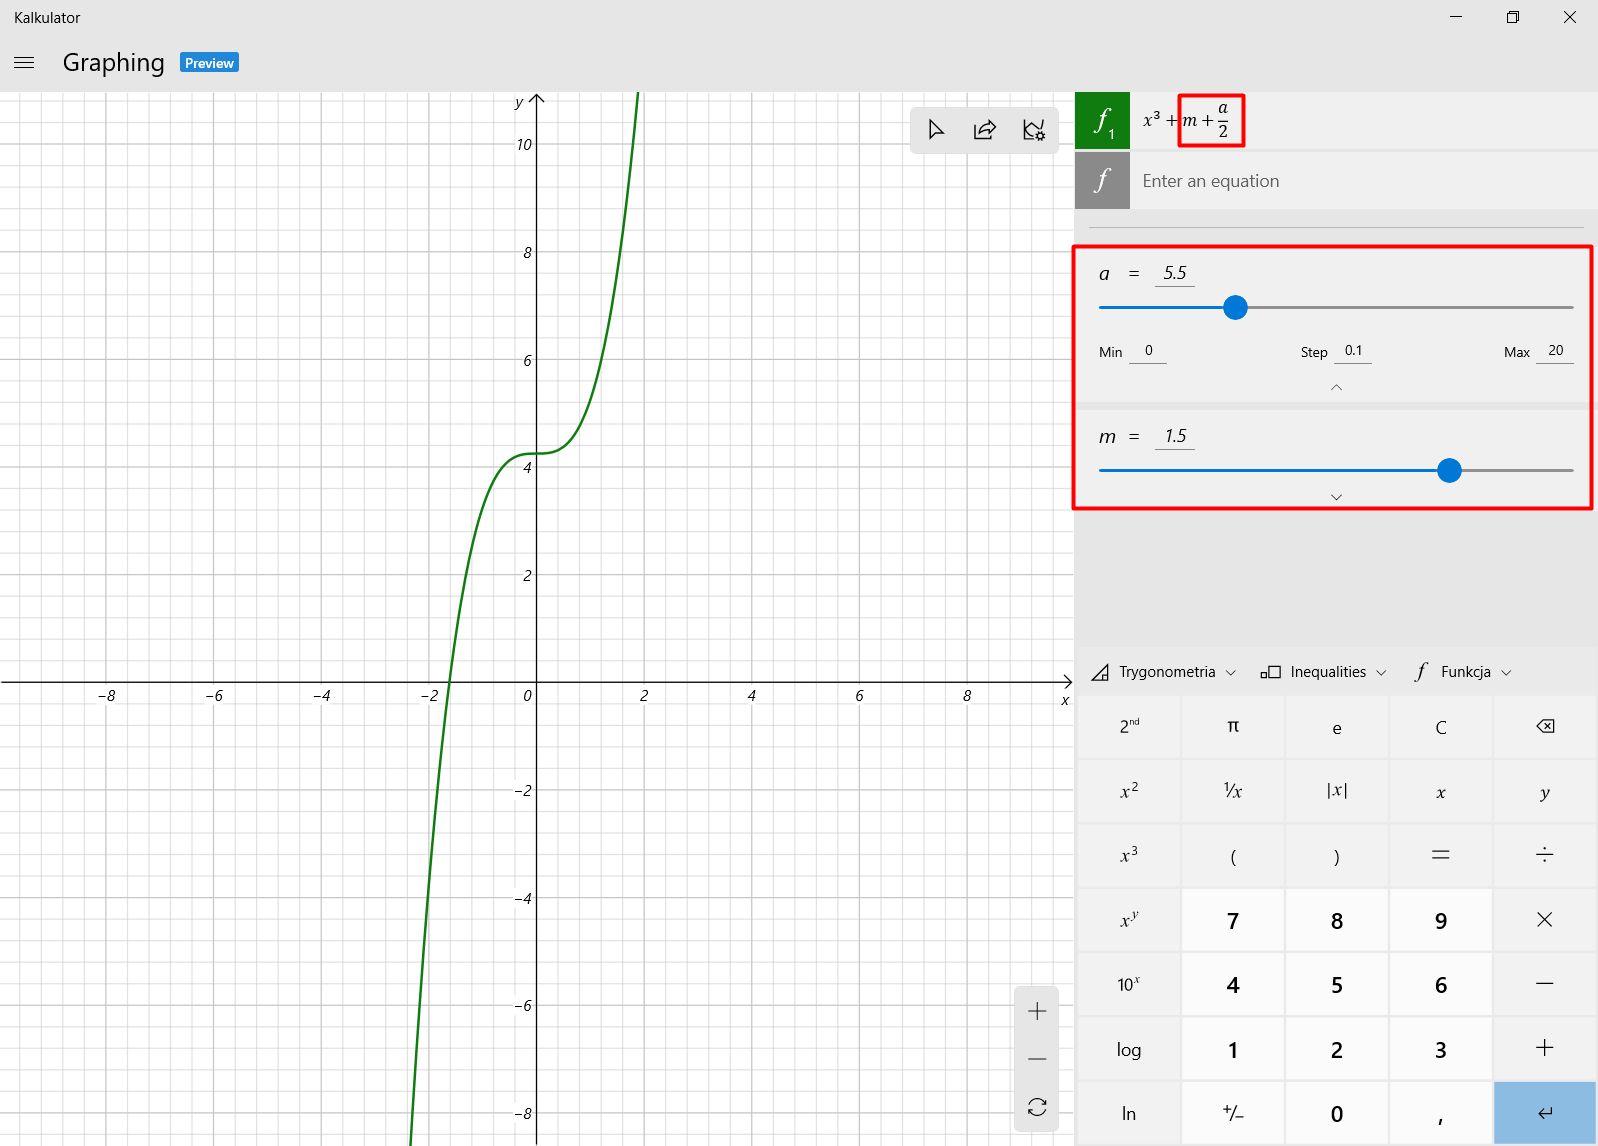Screen dimensions: 1598x1146
Task: Submit equation with enter key
Action: pyautogui.click(x=1545, y=1113)
